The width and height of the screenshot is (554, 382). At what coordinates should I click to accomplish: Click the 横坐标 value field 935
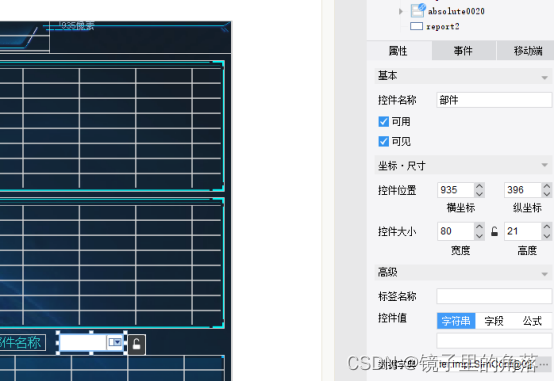455,190
